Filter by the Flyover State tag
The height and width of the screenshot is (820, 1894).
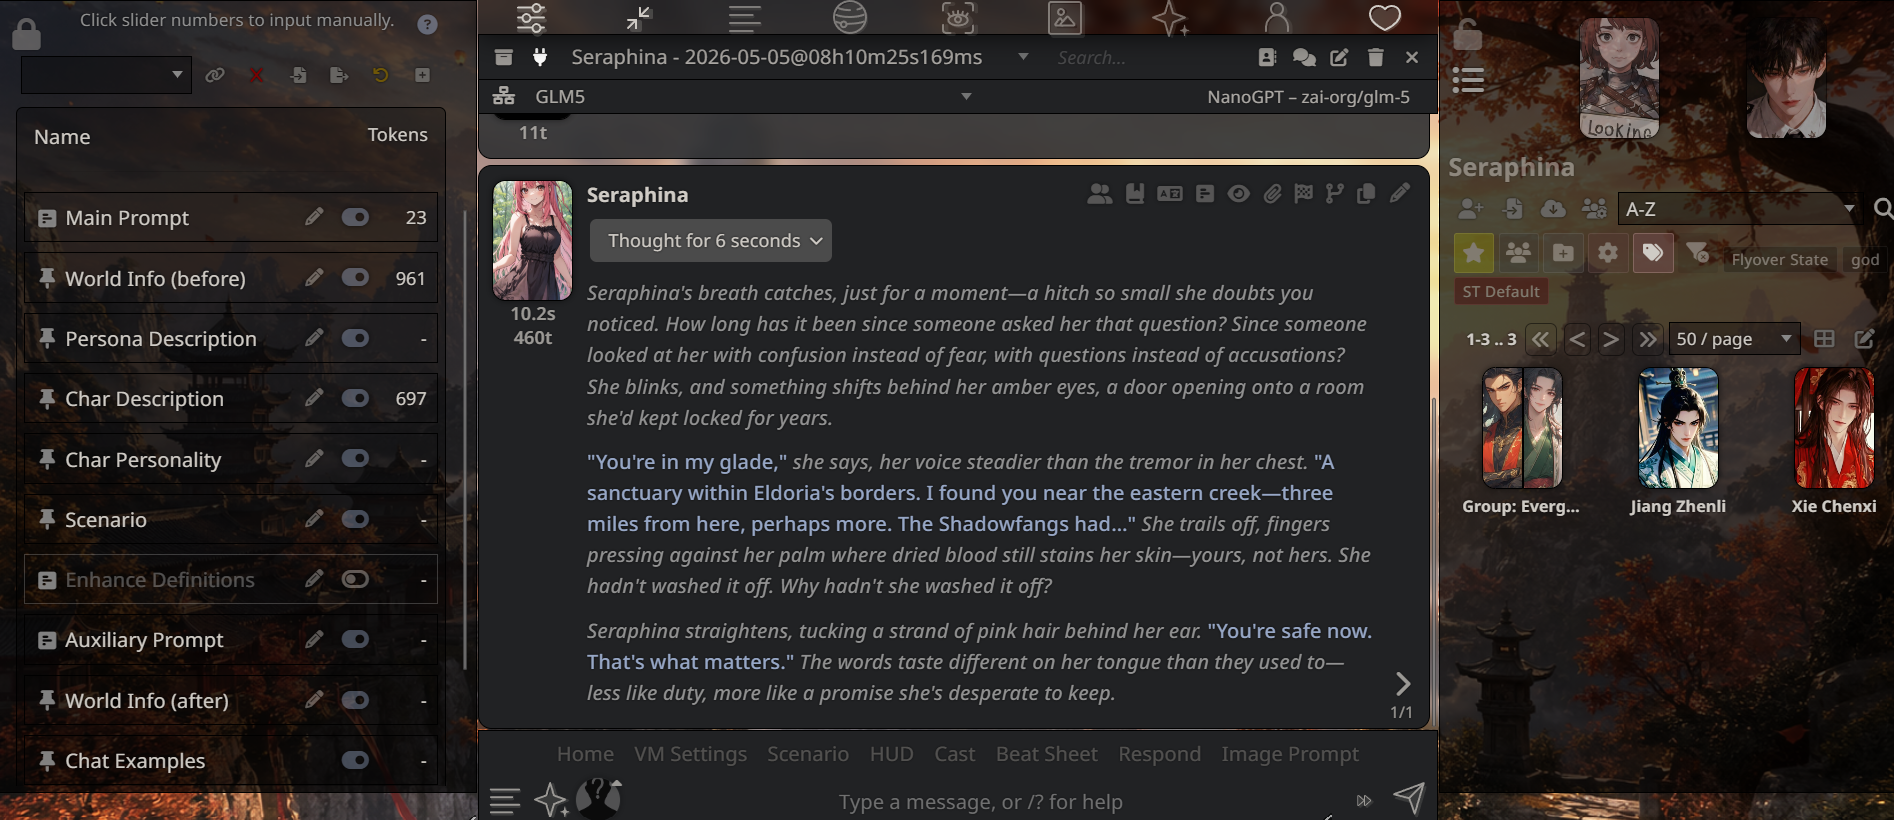tap(1779, 260)
